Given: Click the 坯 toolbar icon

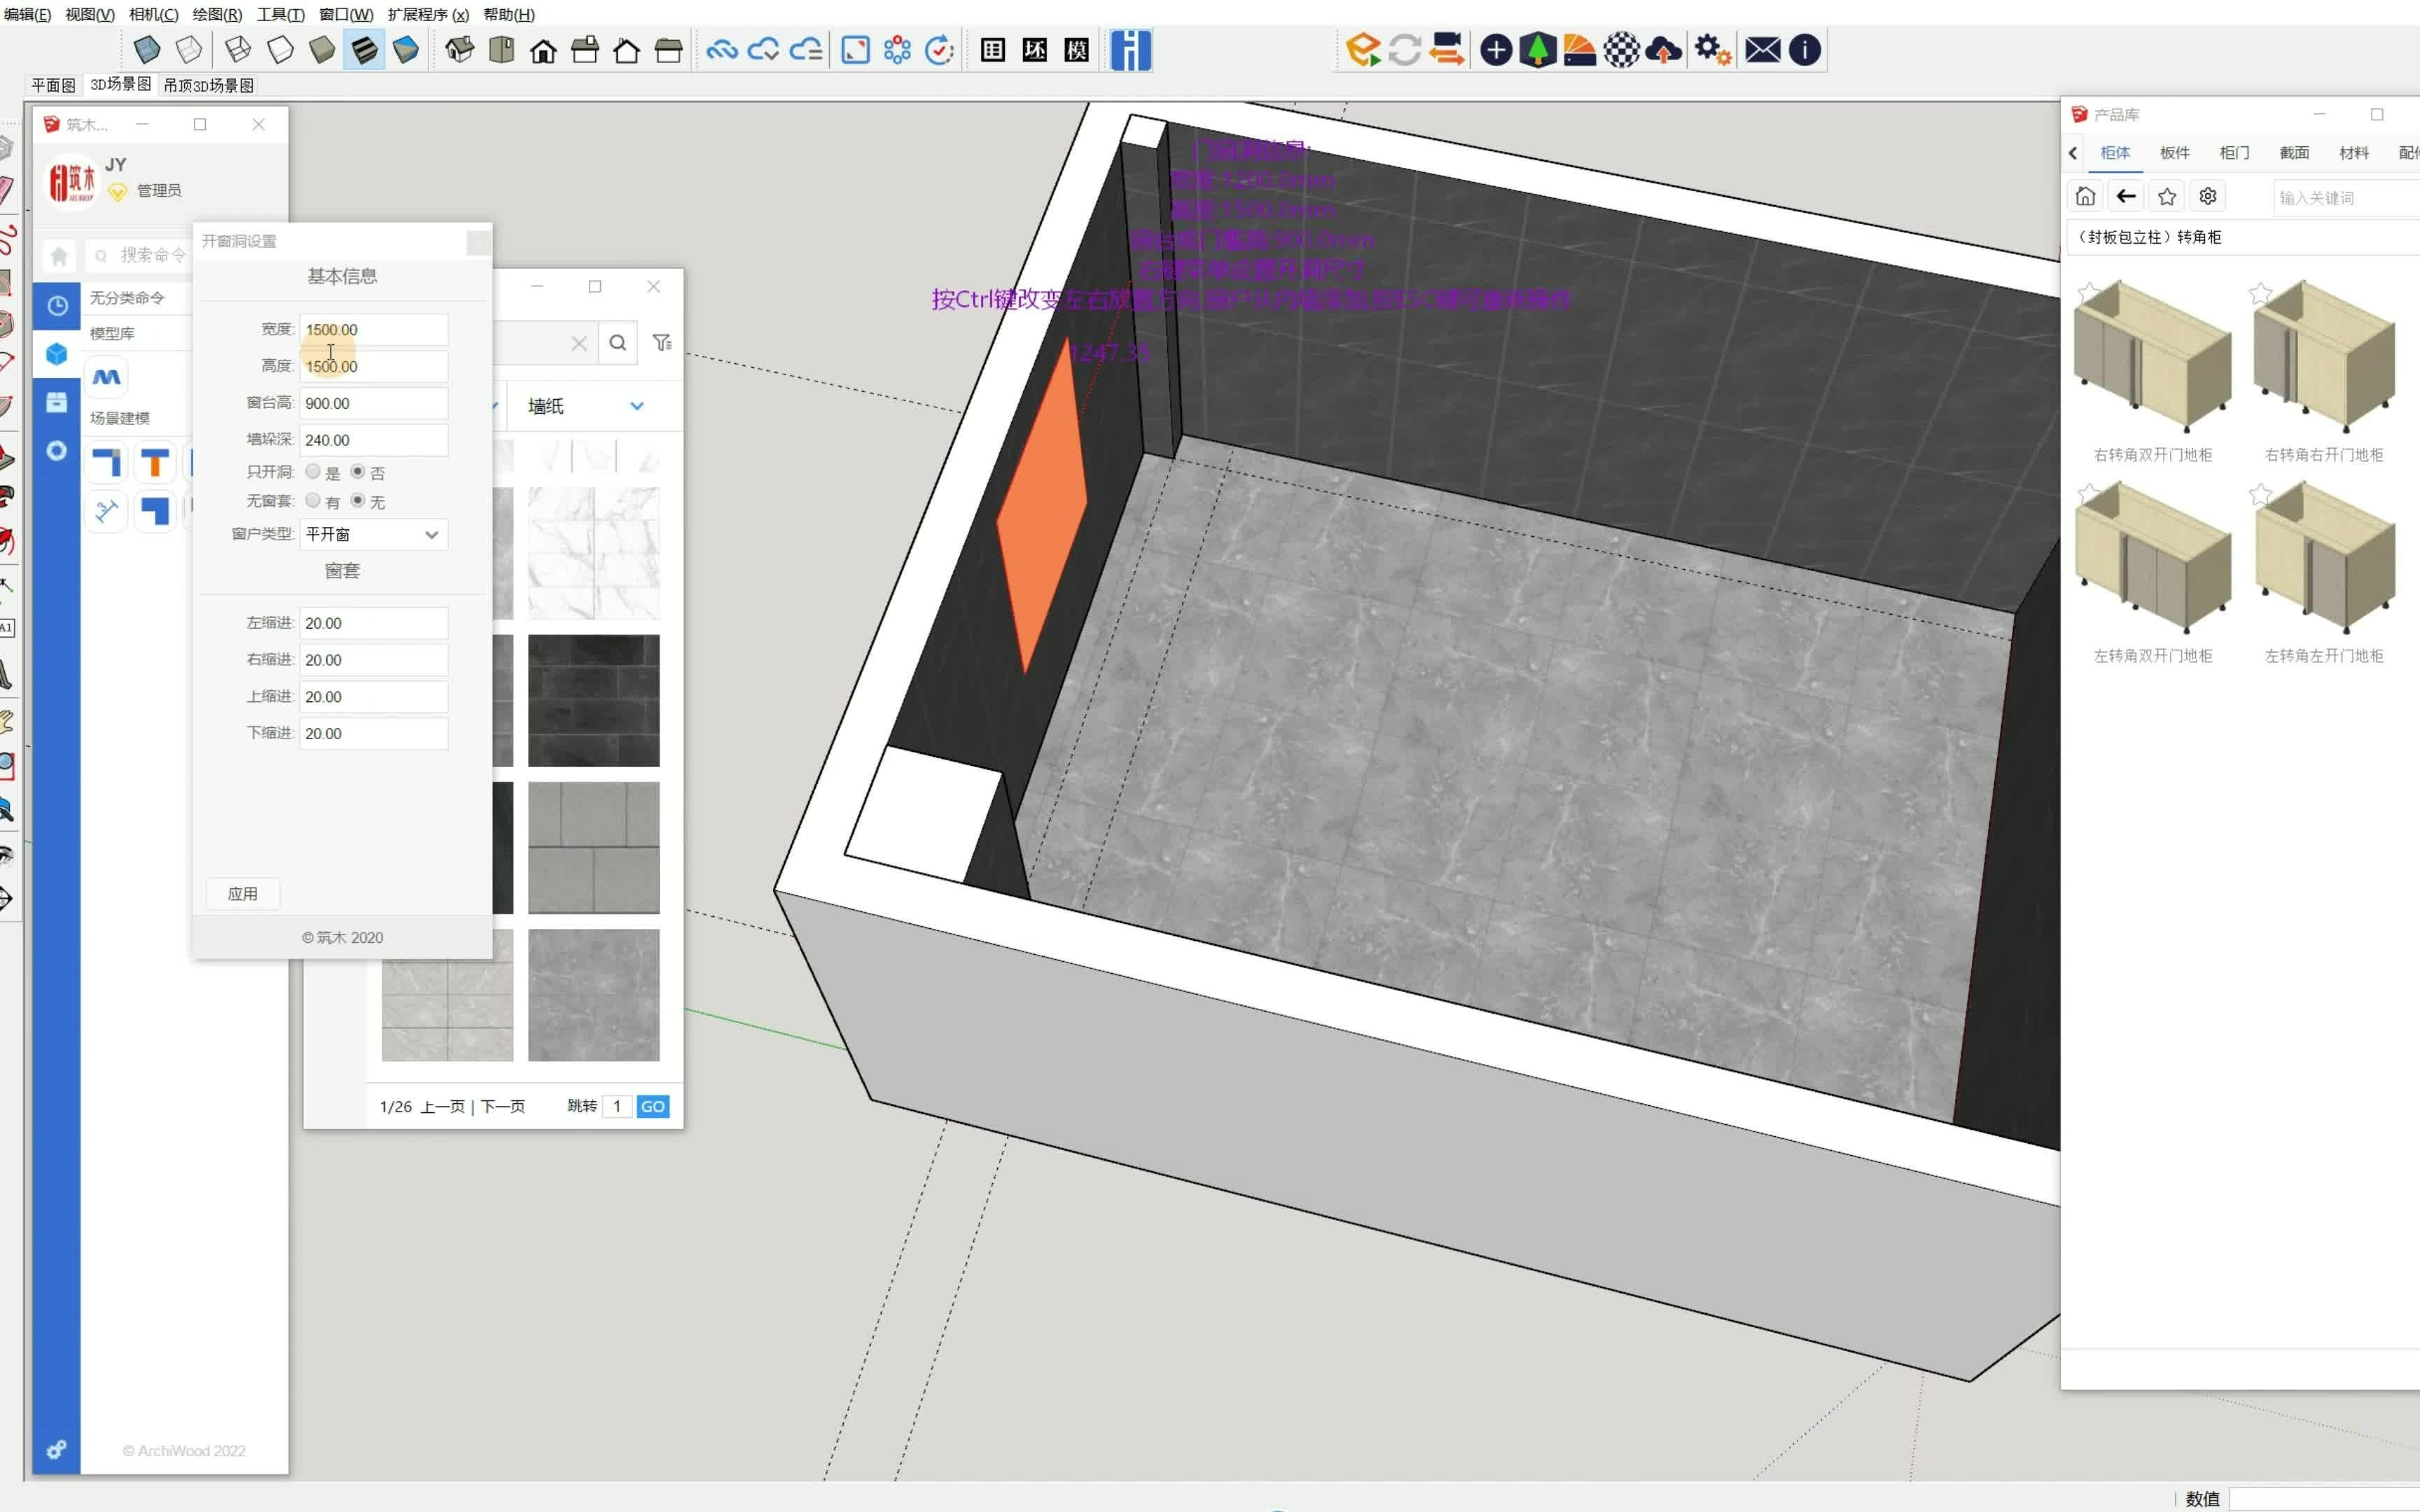Looking at the screenshot, I should pyautogui.click(x=1034, y=49).
